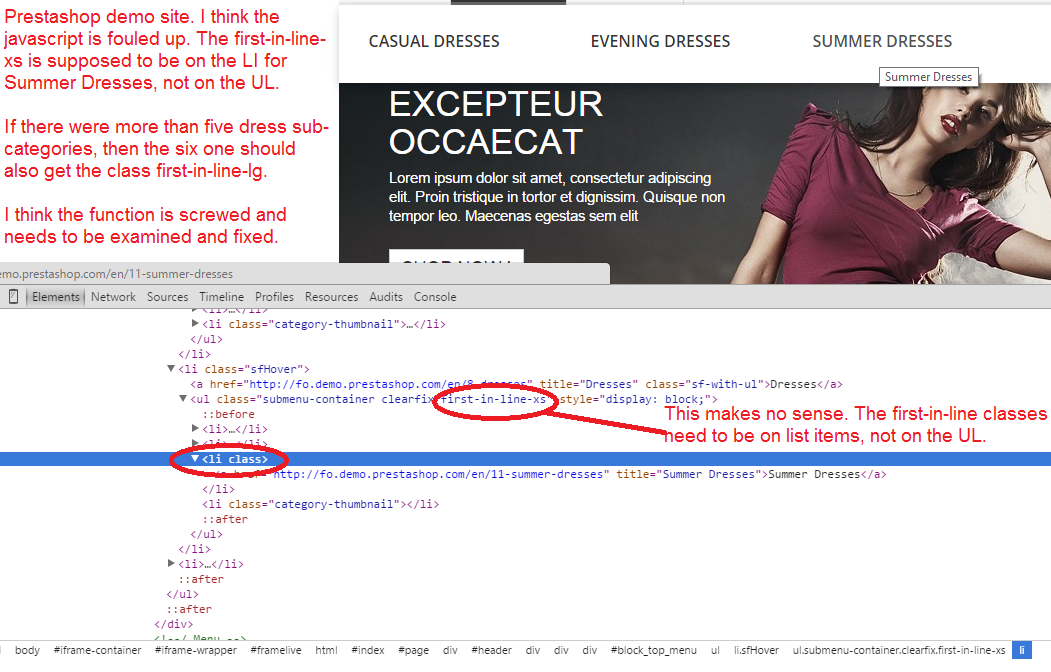Switch to the Network tab
This screenshot has width=1051, height=672.
point(113,297)
